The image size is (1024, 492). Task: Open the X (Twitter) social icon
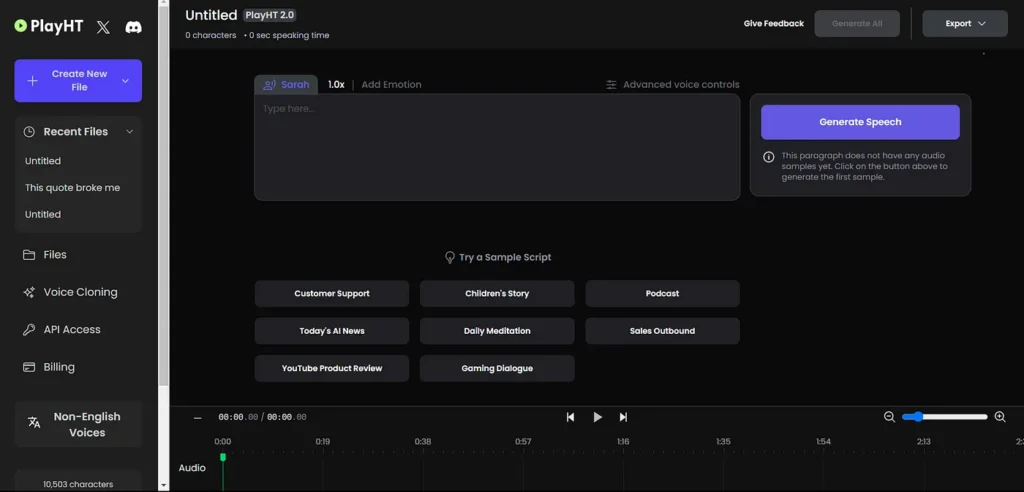(103, 27)
